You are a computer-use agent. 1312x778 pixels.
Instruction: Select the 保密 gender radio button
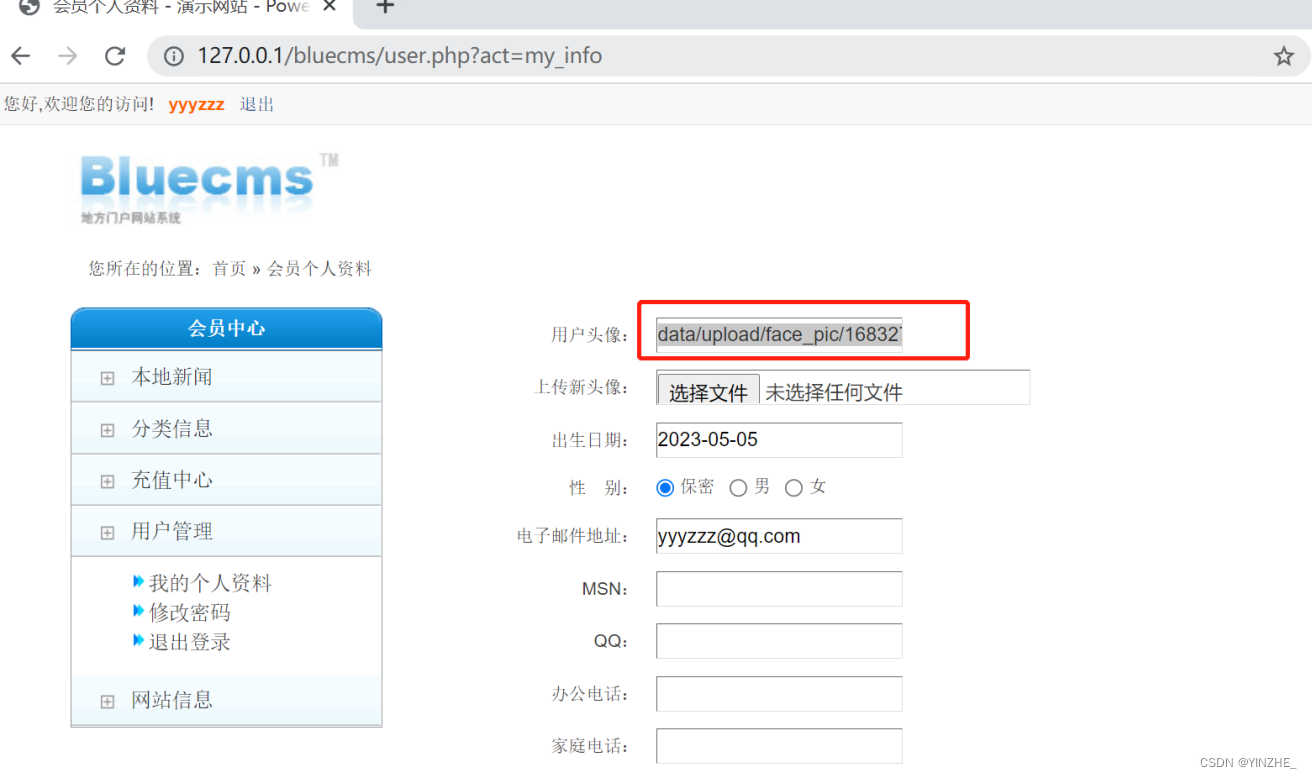click(665, 488)
